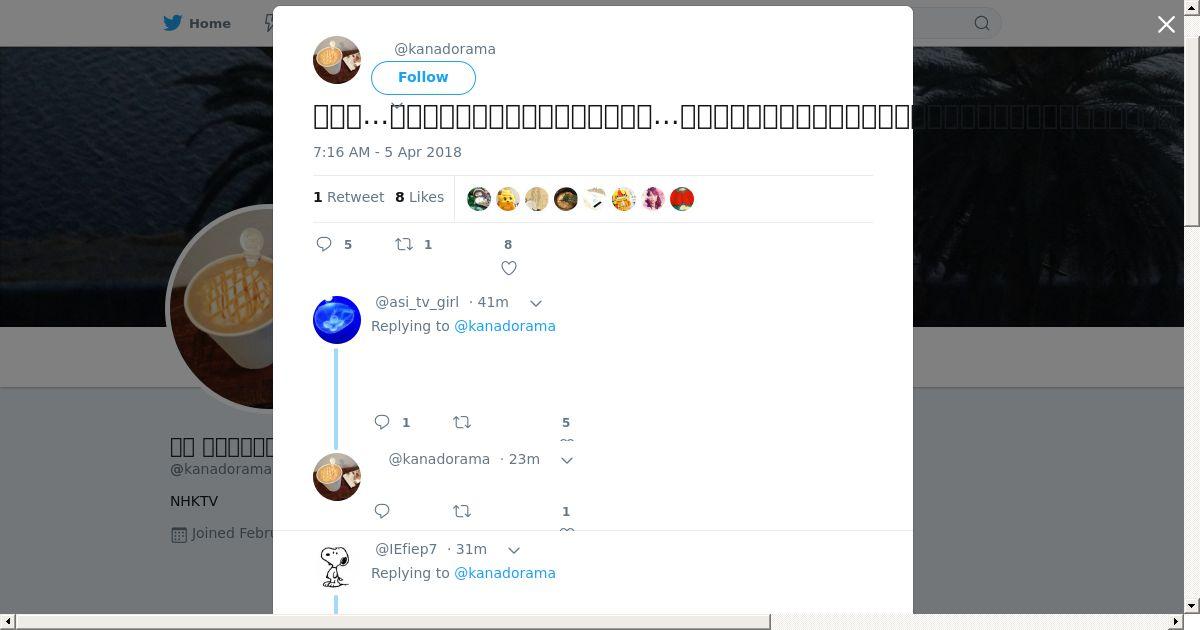Screen dimensions: 1200x630
Task: Click reply icon on @kanadorama's 23m reply
Action: coord(382,511)
